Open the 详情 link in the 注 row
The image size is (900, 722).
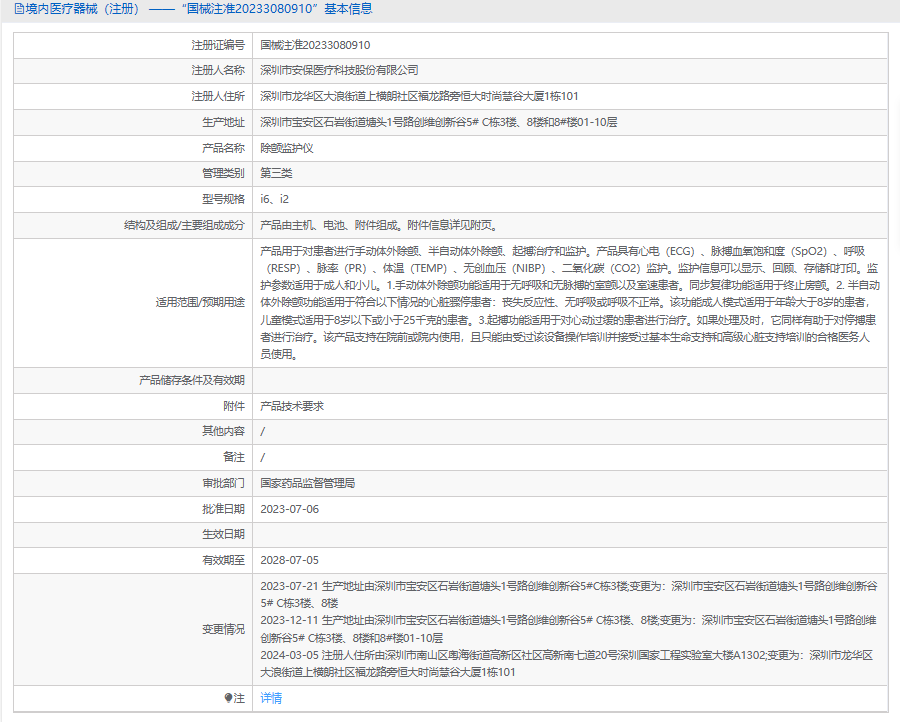pyautogui.click(x=271, y=698)
